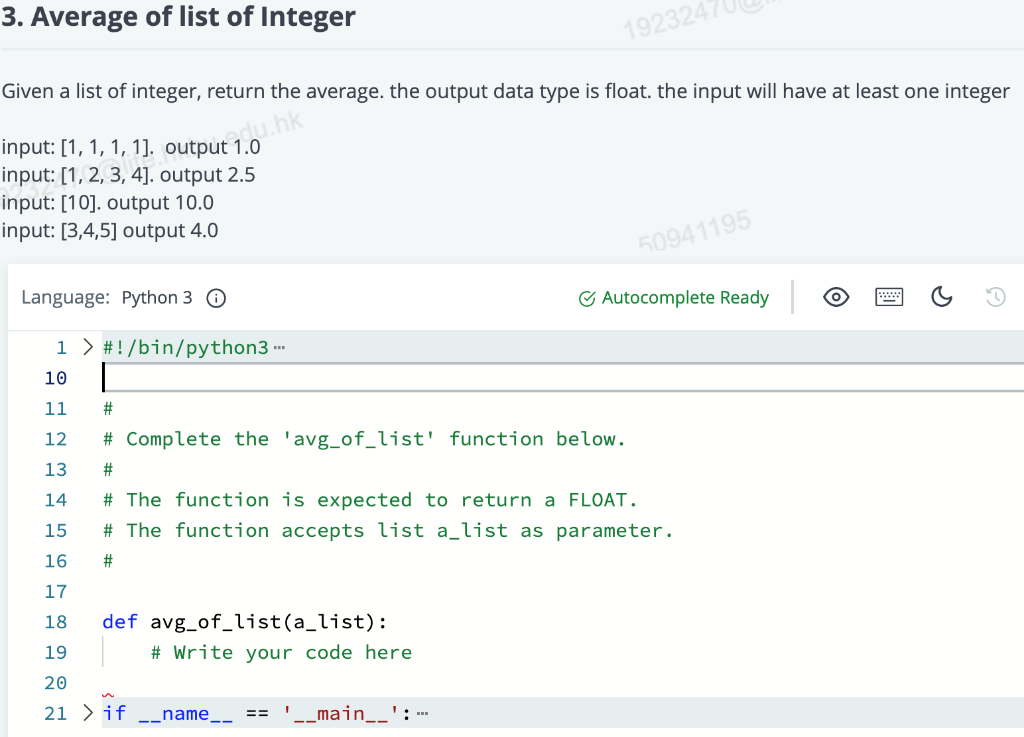
Task: Open keyboard shortcuts icon in editor toolbar
Action: pyautogui.click(x=889, y=296)
